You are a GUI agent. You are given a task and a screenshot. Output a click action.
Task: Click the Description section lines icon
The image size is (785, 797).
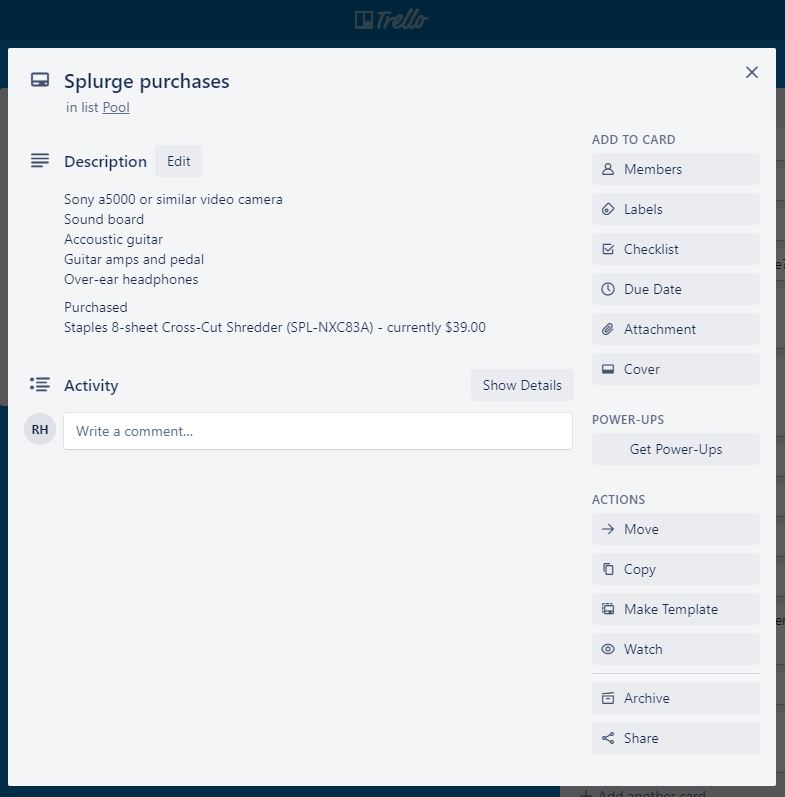[x=40, y=161]
